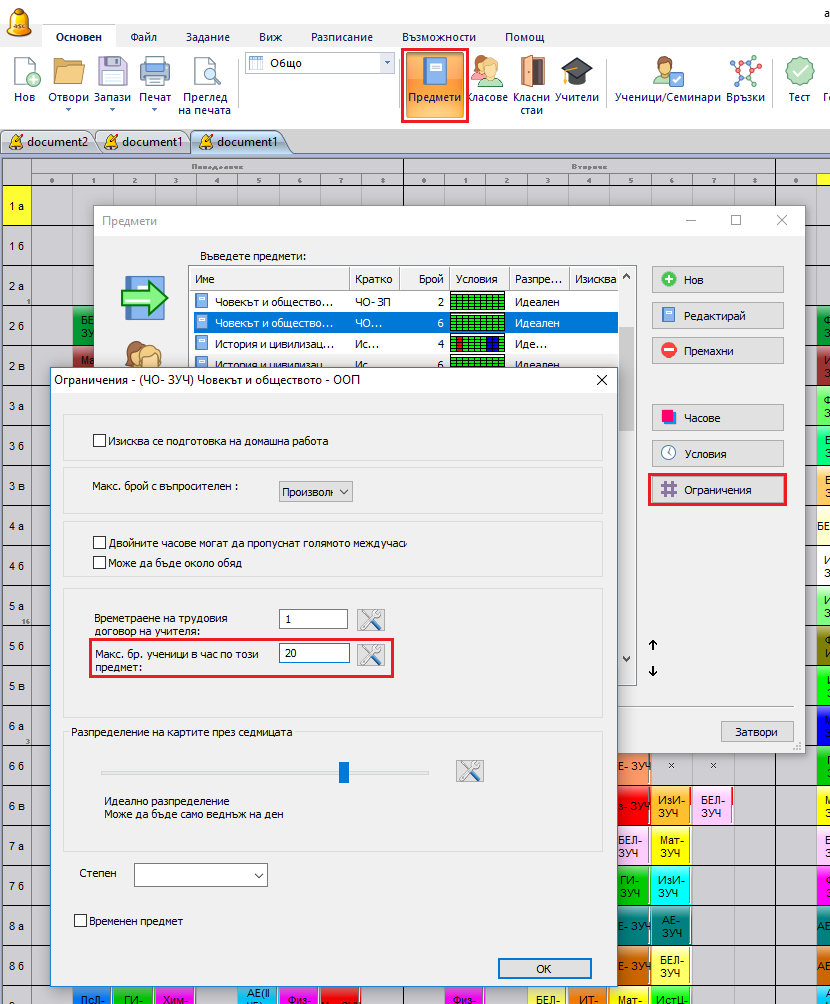Check 'Може да бъде около обяд'

pos(99,563)
